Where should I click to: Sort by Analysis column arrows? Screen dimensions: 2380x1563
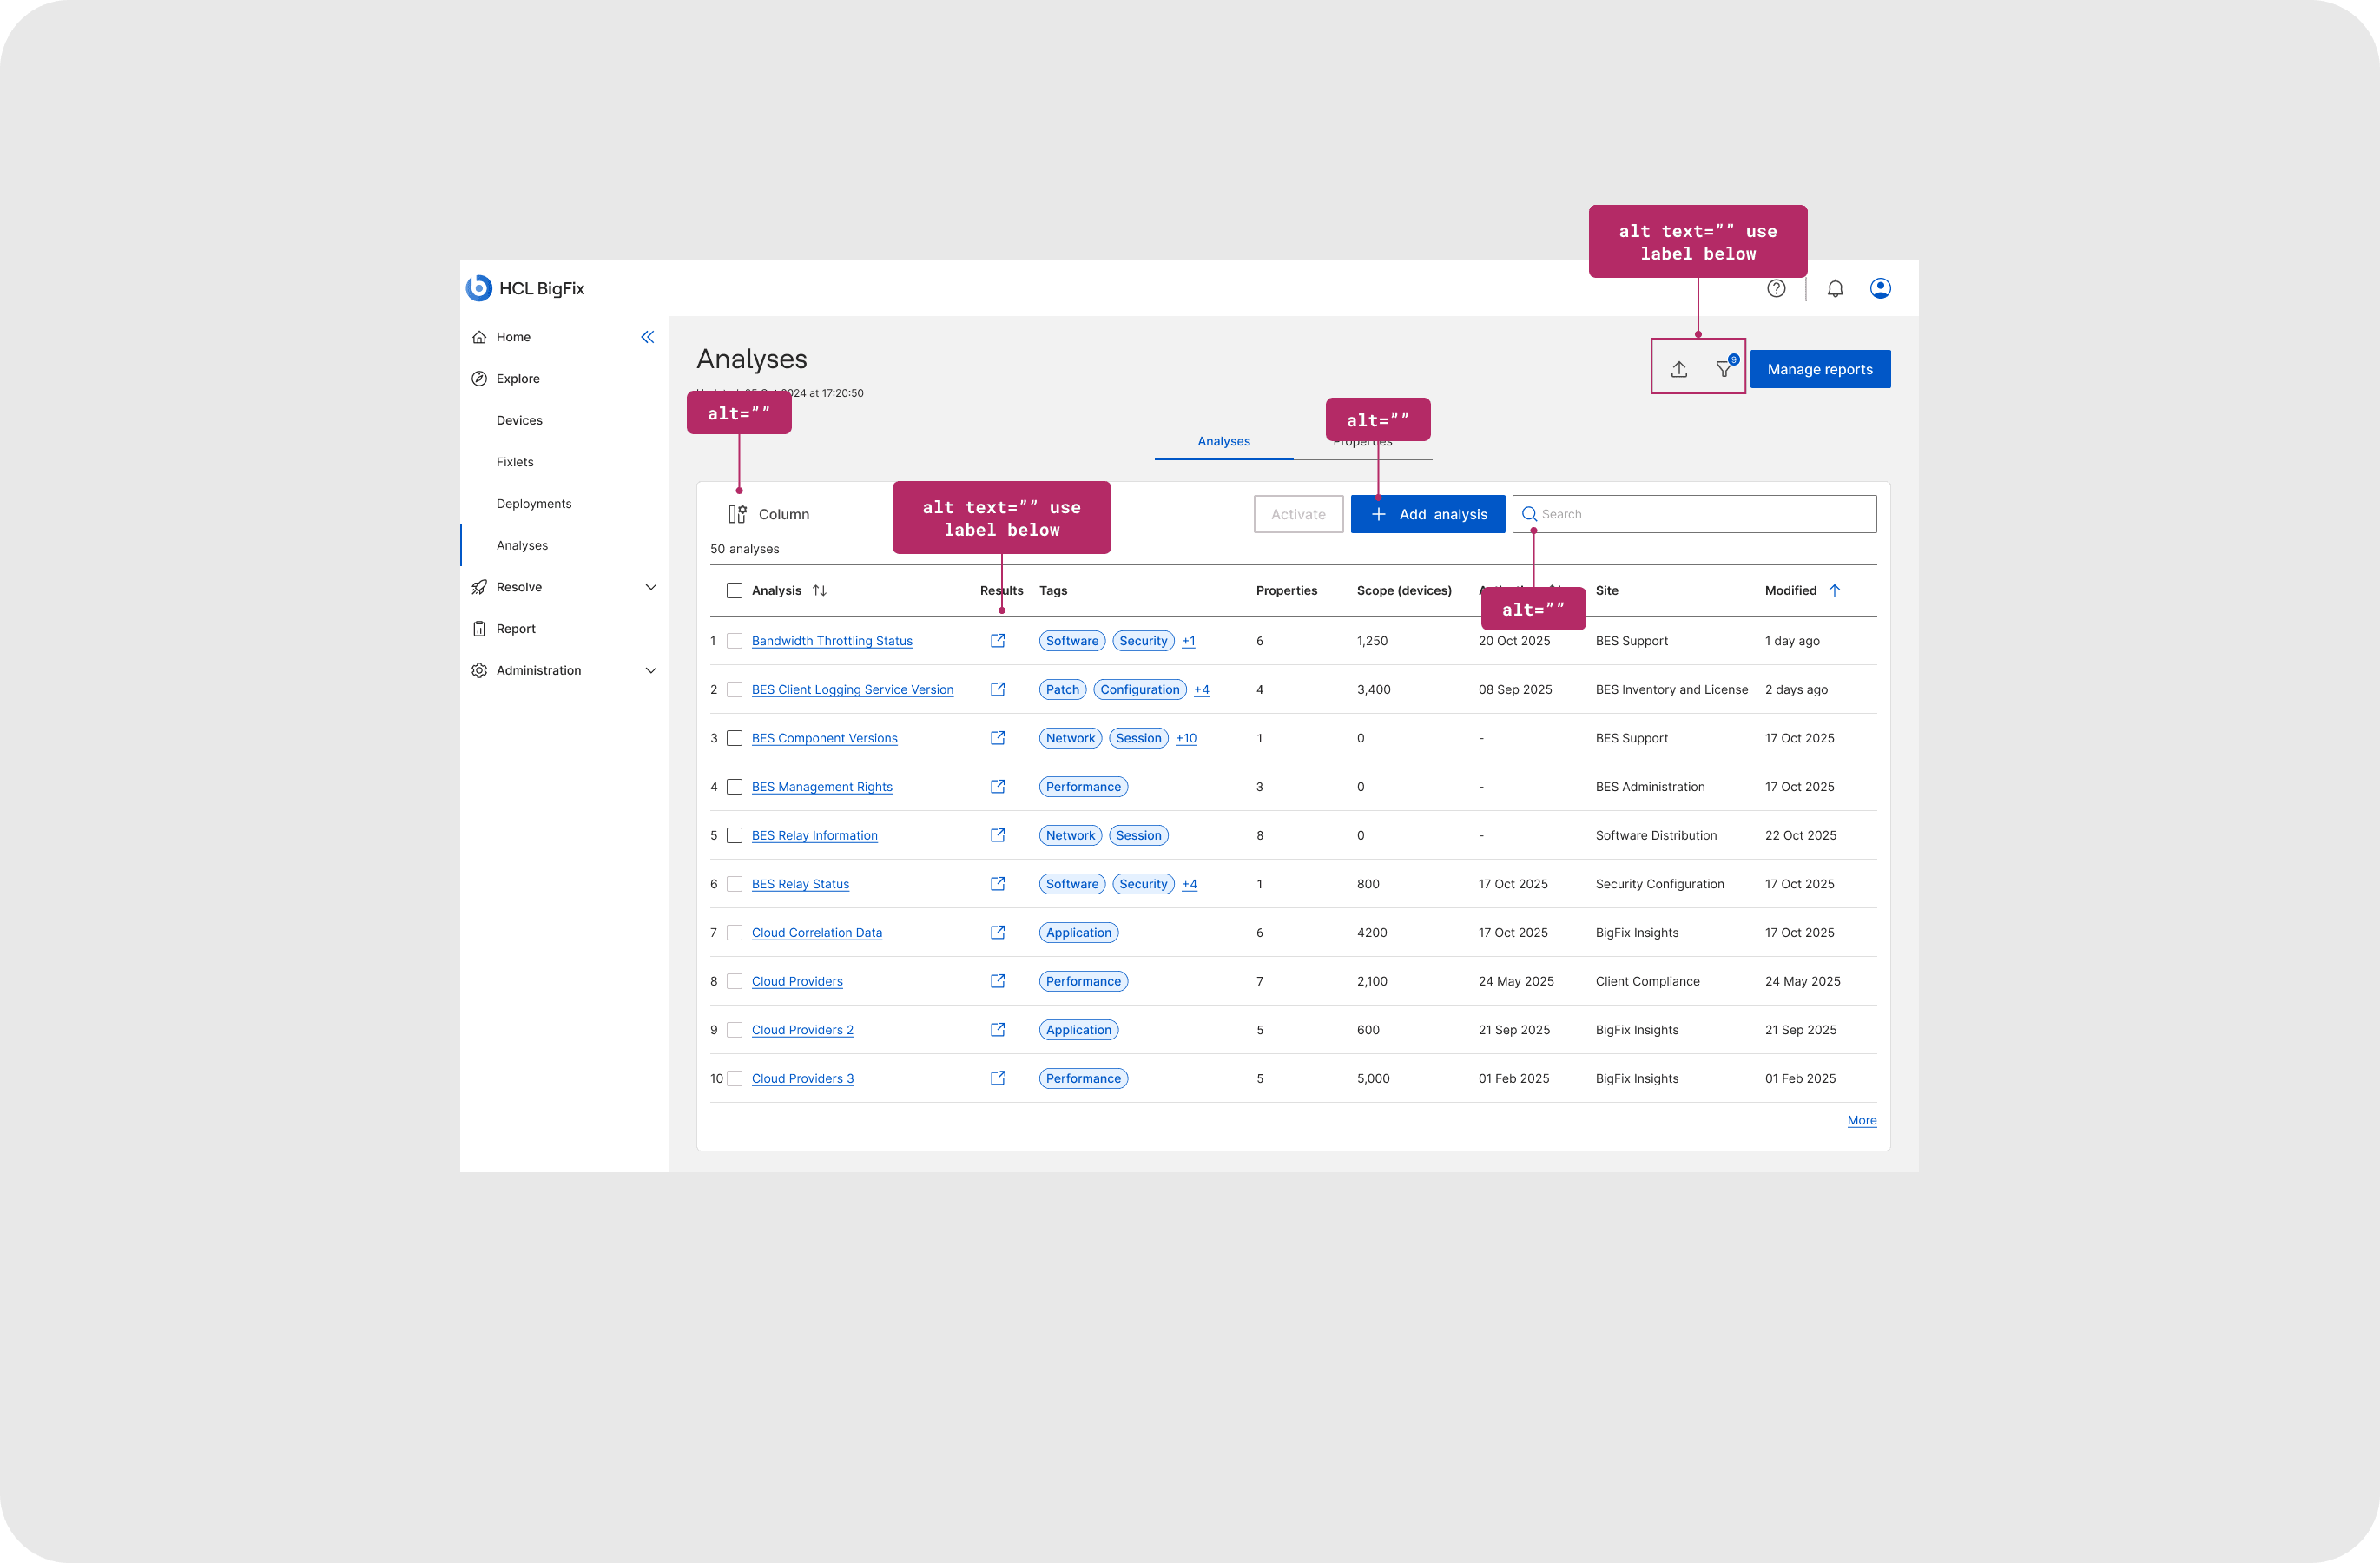pyautogui.click(x=819, y=590)
